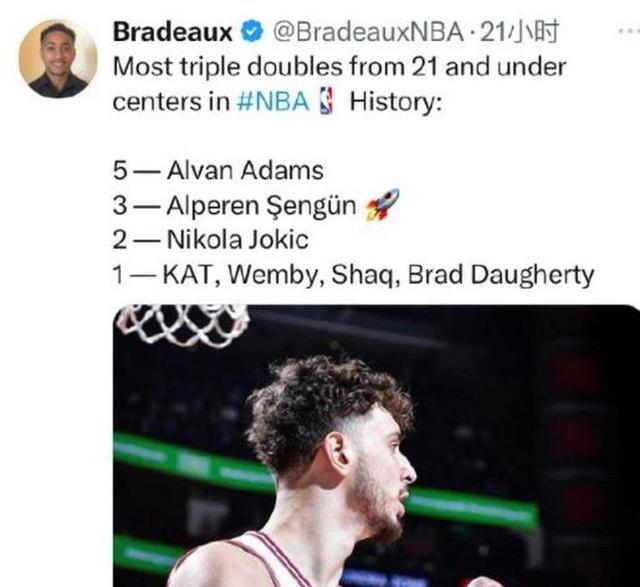Image resolution: width=640 pixels, height=587 pixels.
Task: Click the blue verified checkmark badge
Action: click(x=252, y=31)
